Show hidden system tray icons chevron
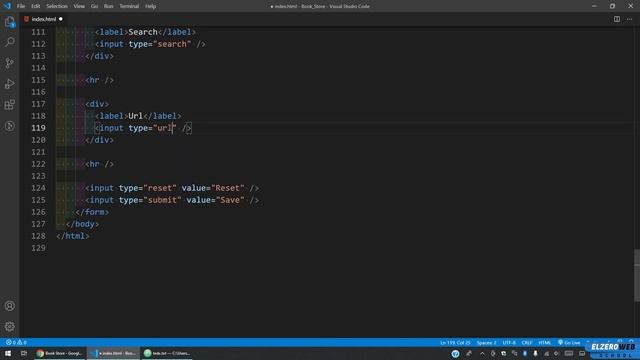The image size is (640, 360). (x=482, y=353)
